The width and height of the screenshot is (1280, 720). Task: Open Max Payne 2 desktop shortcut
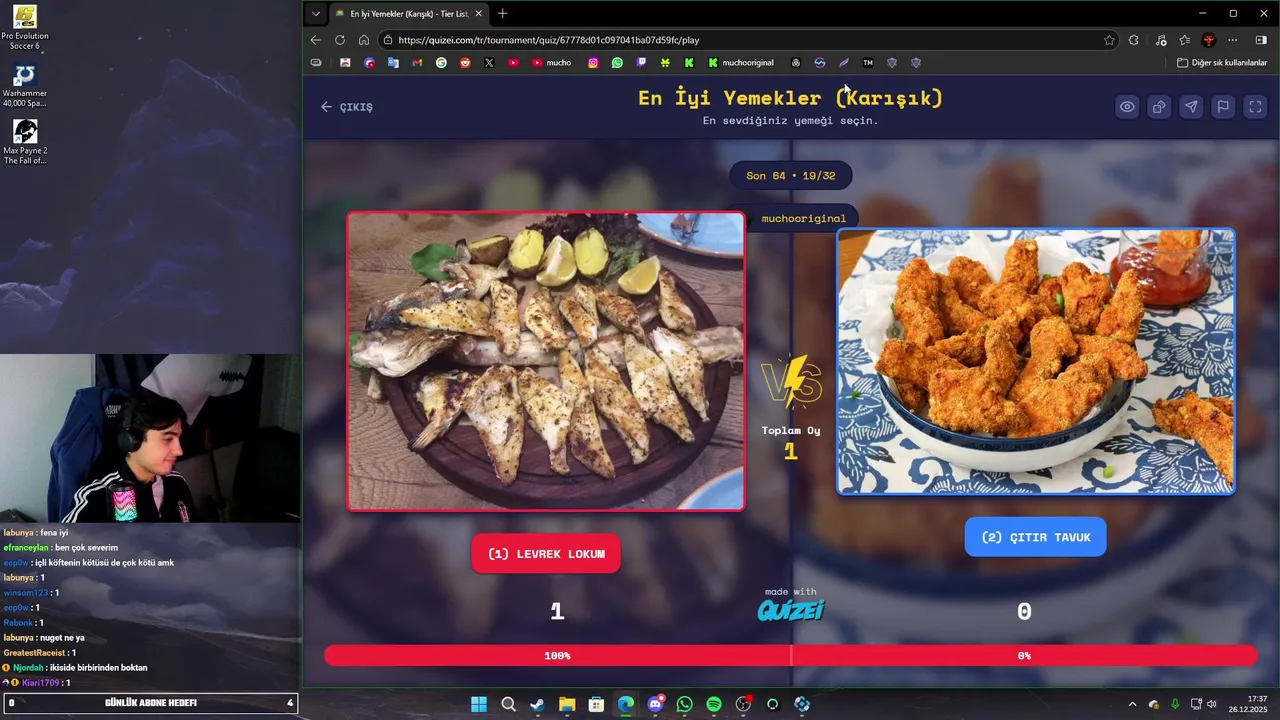coord(25,142)
